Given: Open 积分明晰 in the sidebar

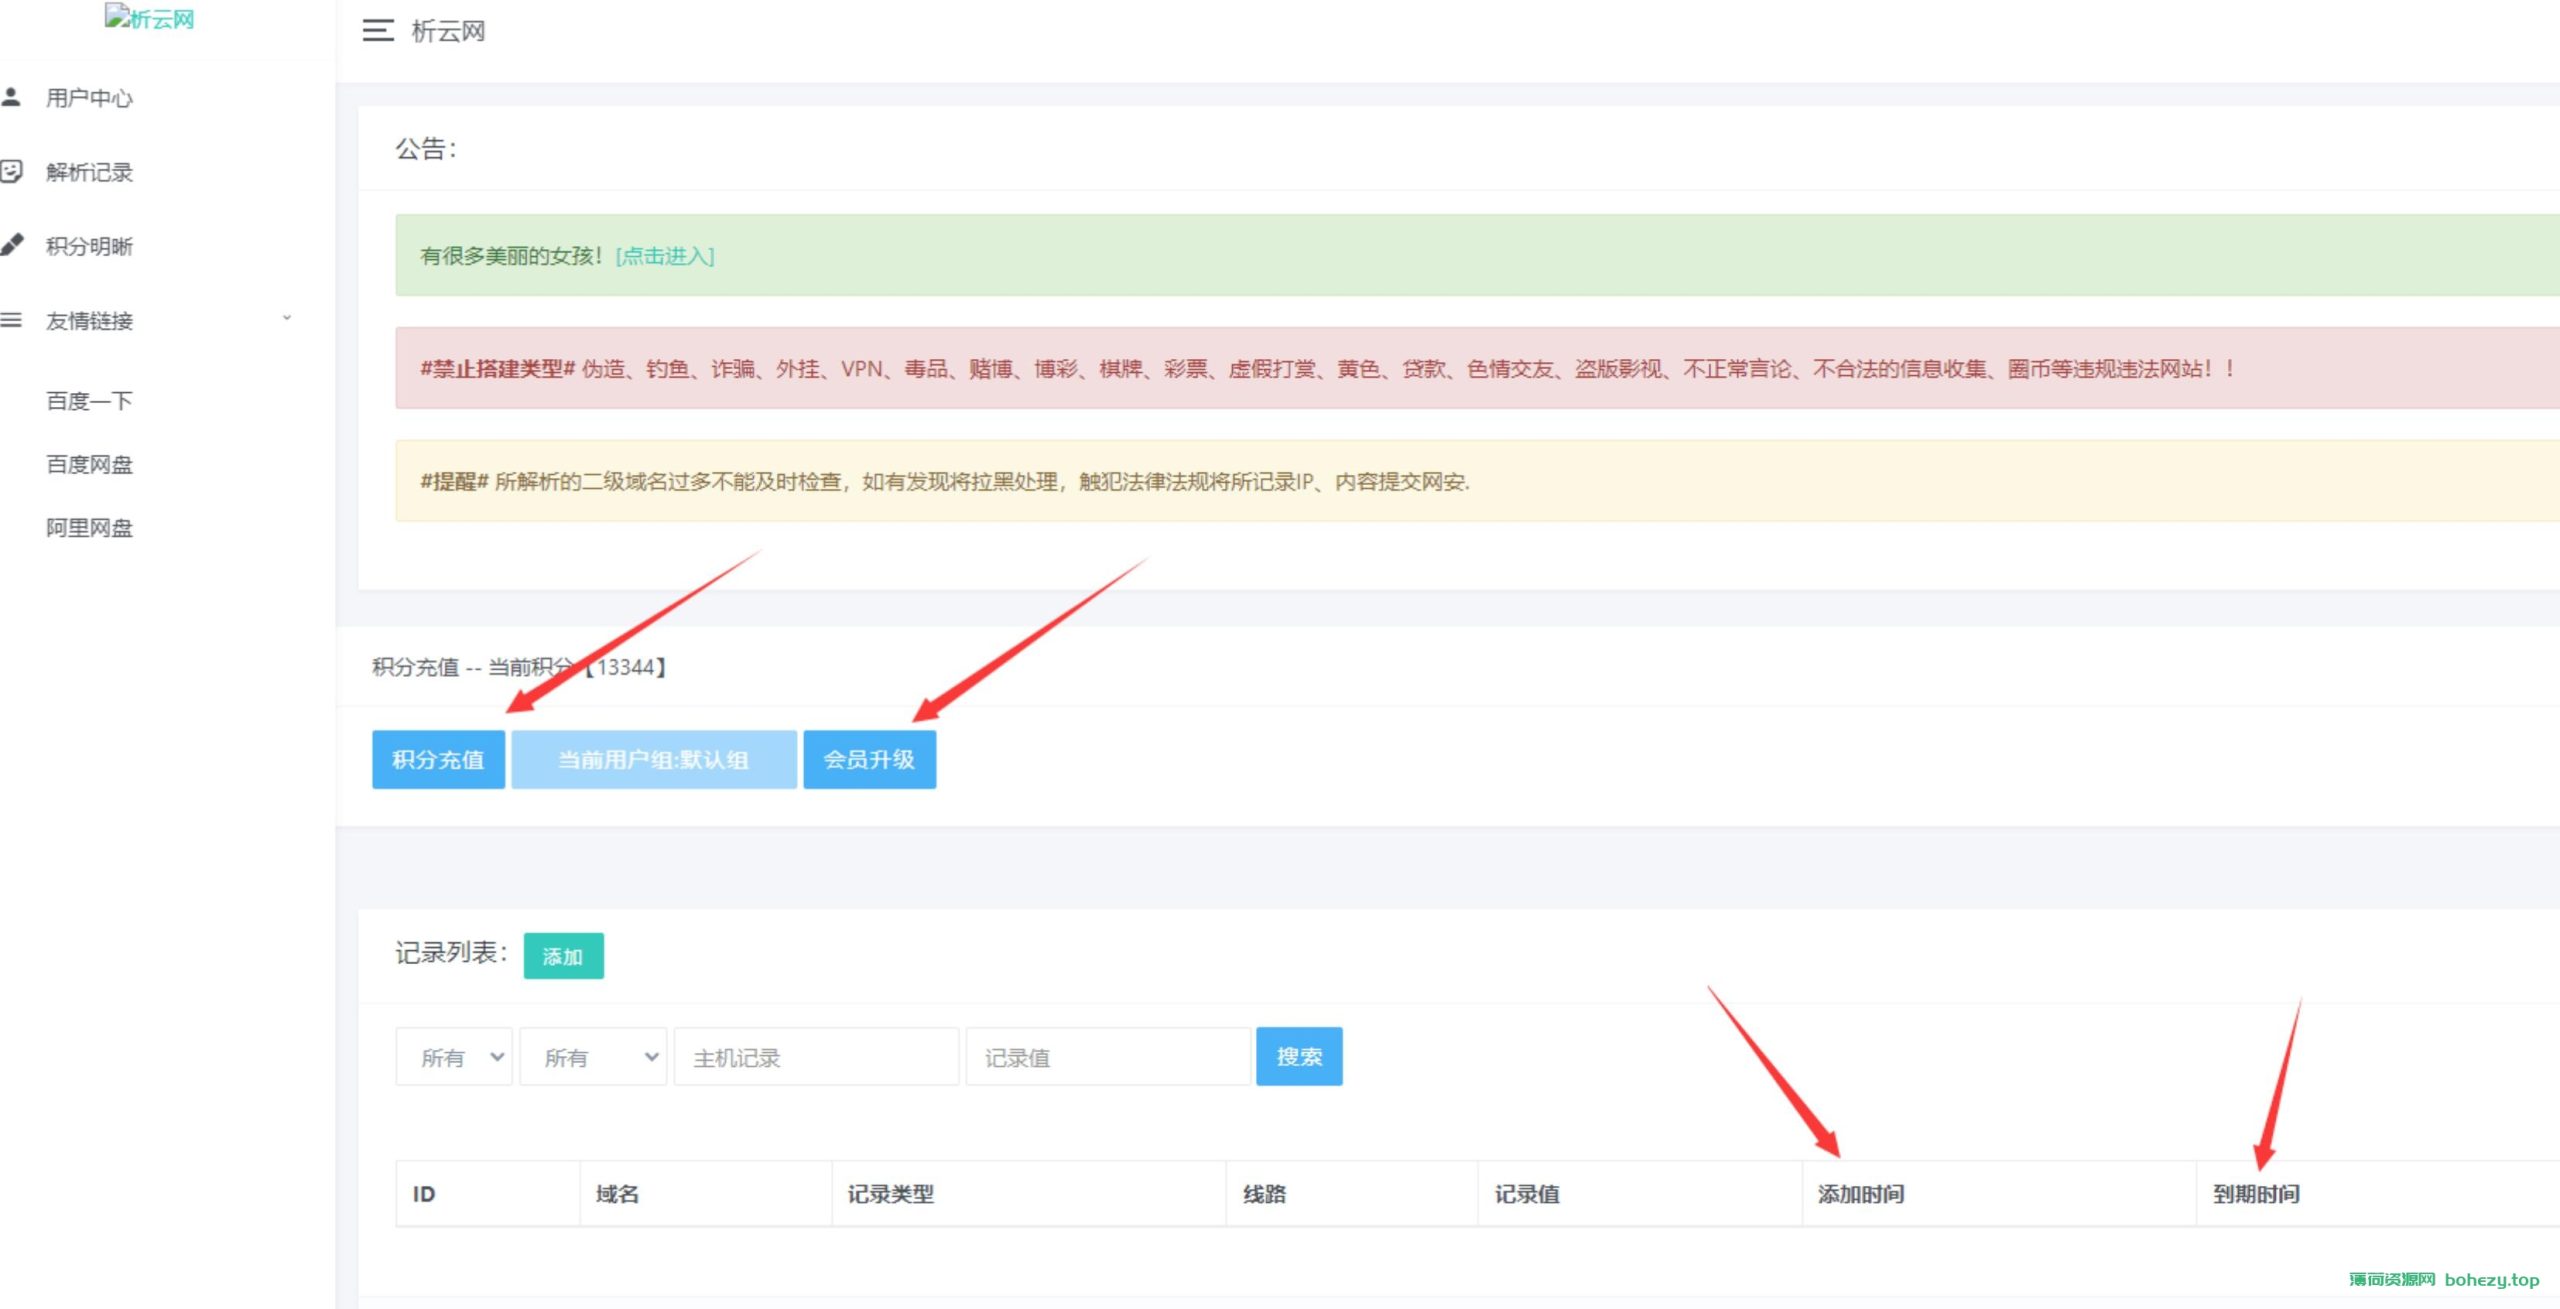Looking at the screenshot, I should click(89, 246).
